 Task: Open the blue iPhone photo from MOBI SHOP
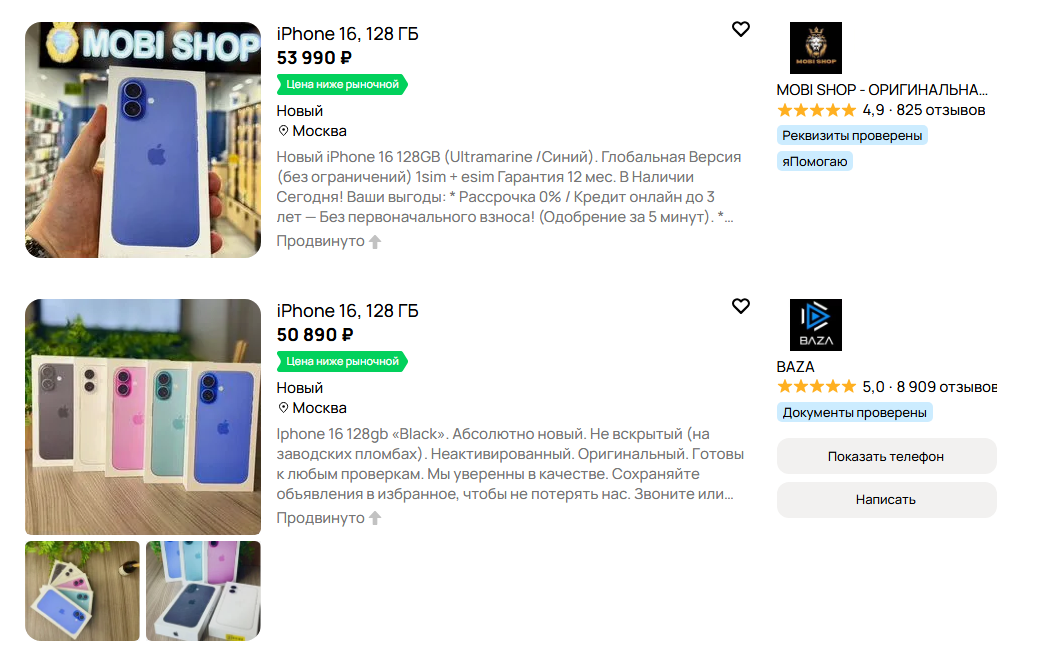point(143,140)
